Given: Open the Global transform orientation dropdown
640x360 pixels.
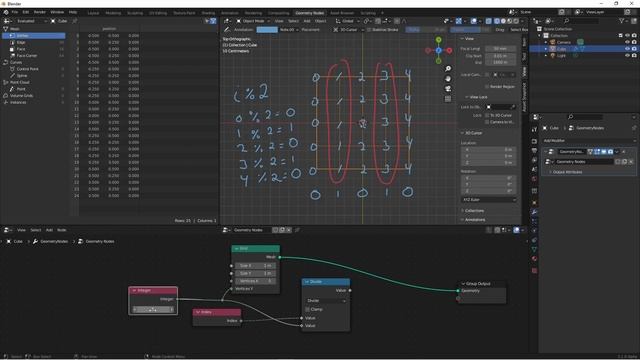Looking at the screenshot, I should click(x=347, y=21).
